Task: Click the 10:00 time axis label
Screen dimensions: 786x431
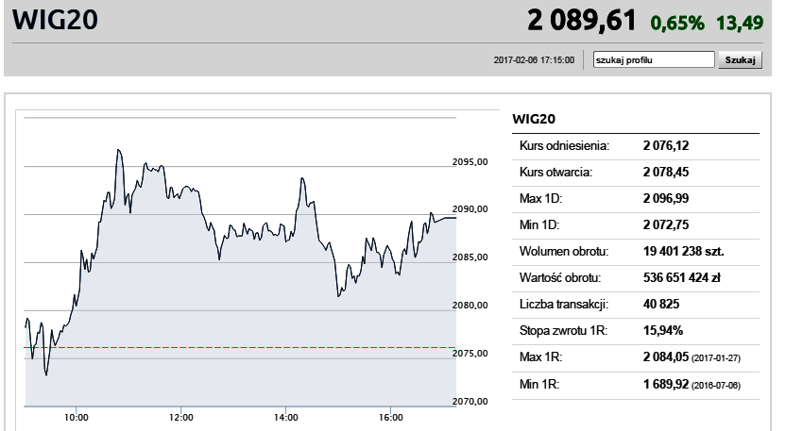Action: pos(76,417)
